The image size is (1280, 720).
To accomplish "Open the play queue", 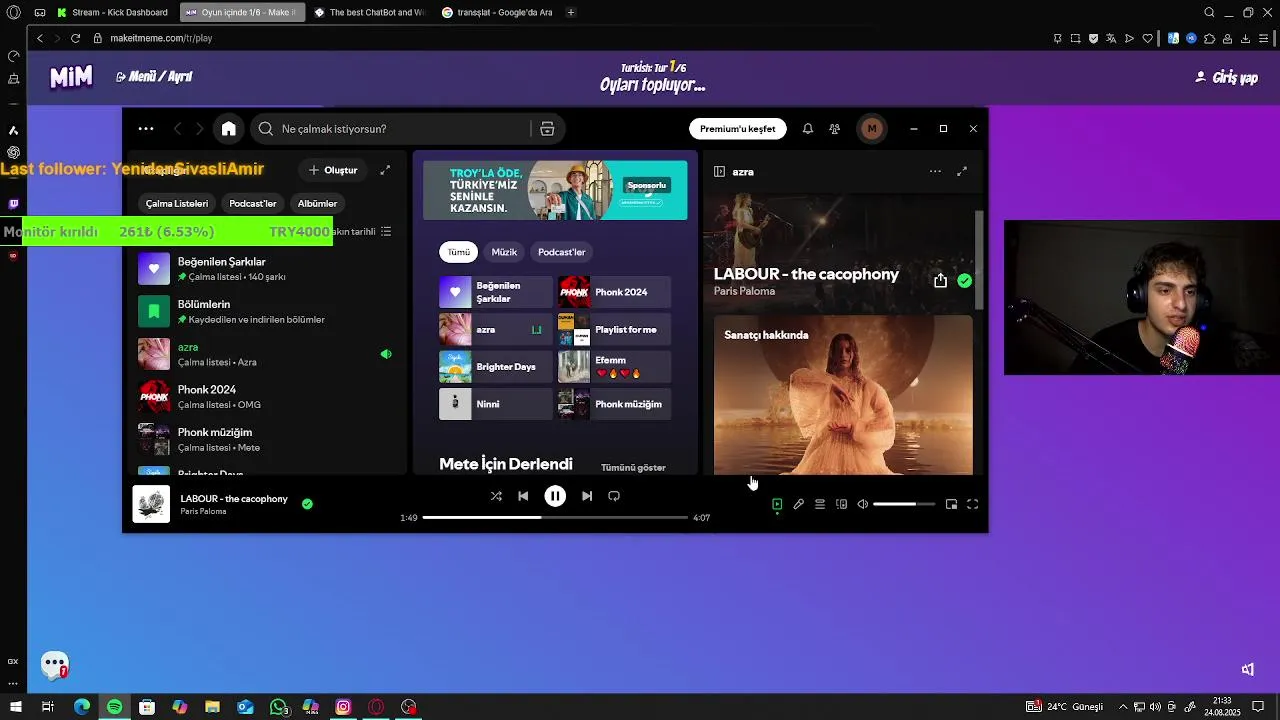I will click(820, 504).
